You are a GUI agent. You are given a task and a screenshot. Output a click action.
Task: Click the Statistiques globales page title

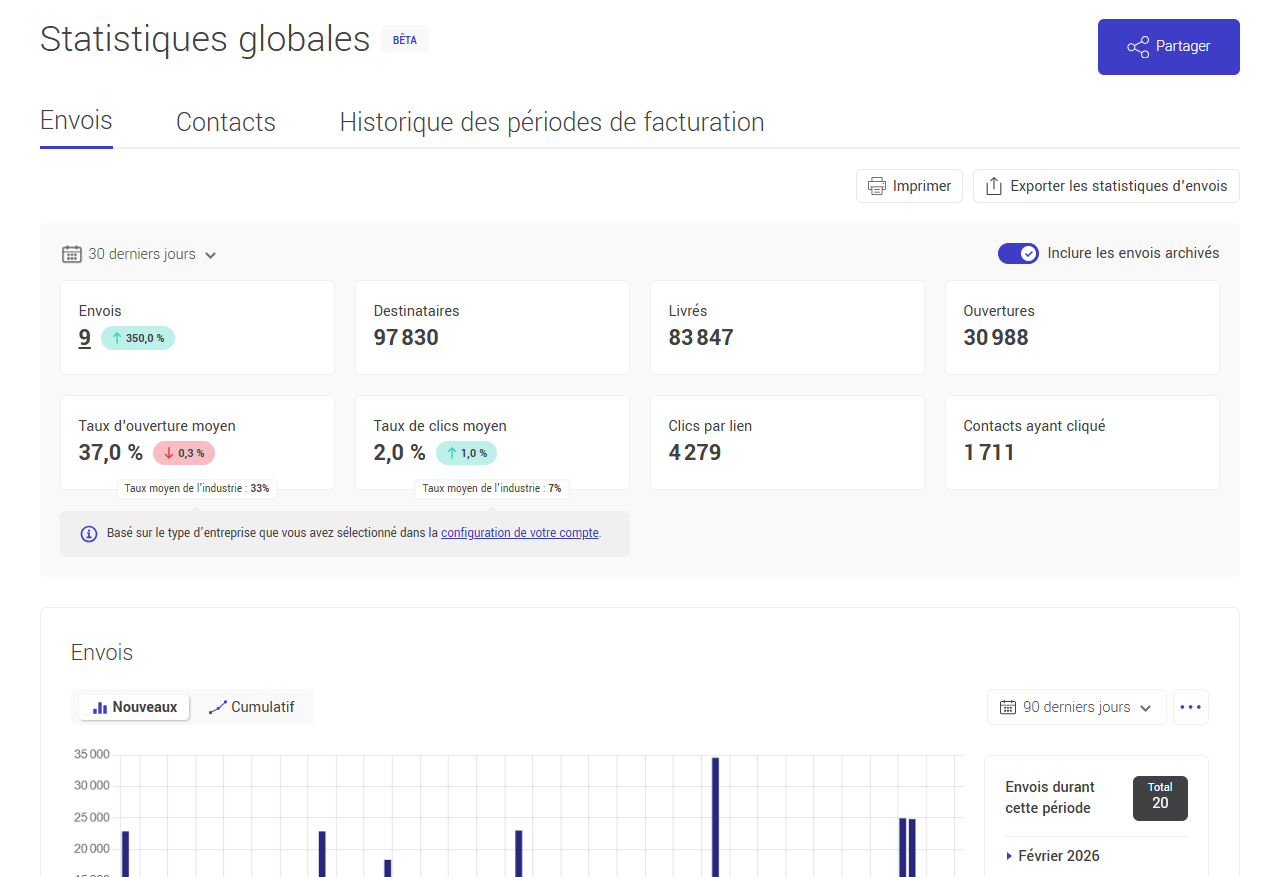click(205, 39)
